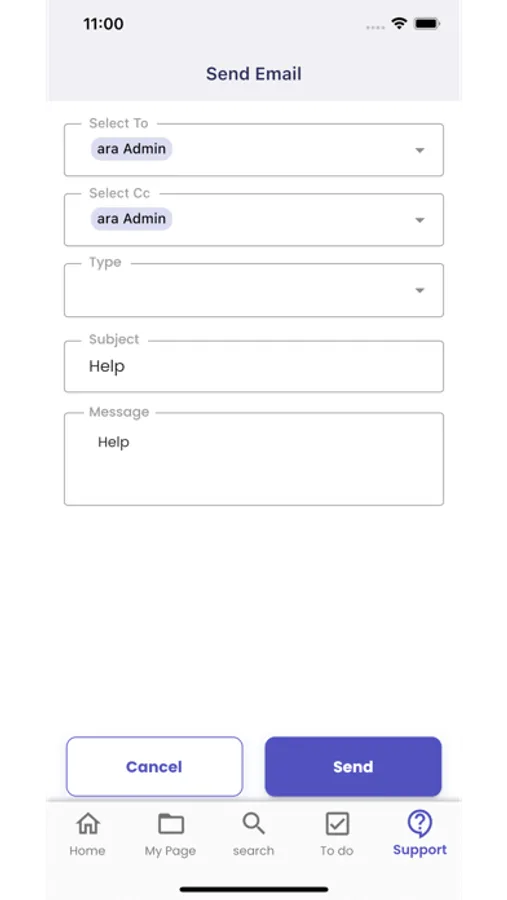Viewport: 507px width, 900px height.
Task: Go to the To do tab label
Action: coord(337,851)
